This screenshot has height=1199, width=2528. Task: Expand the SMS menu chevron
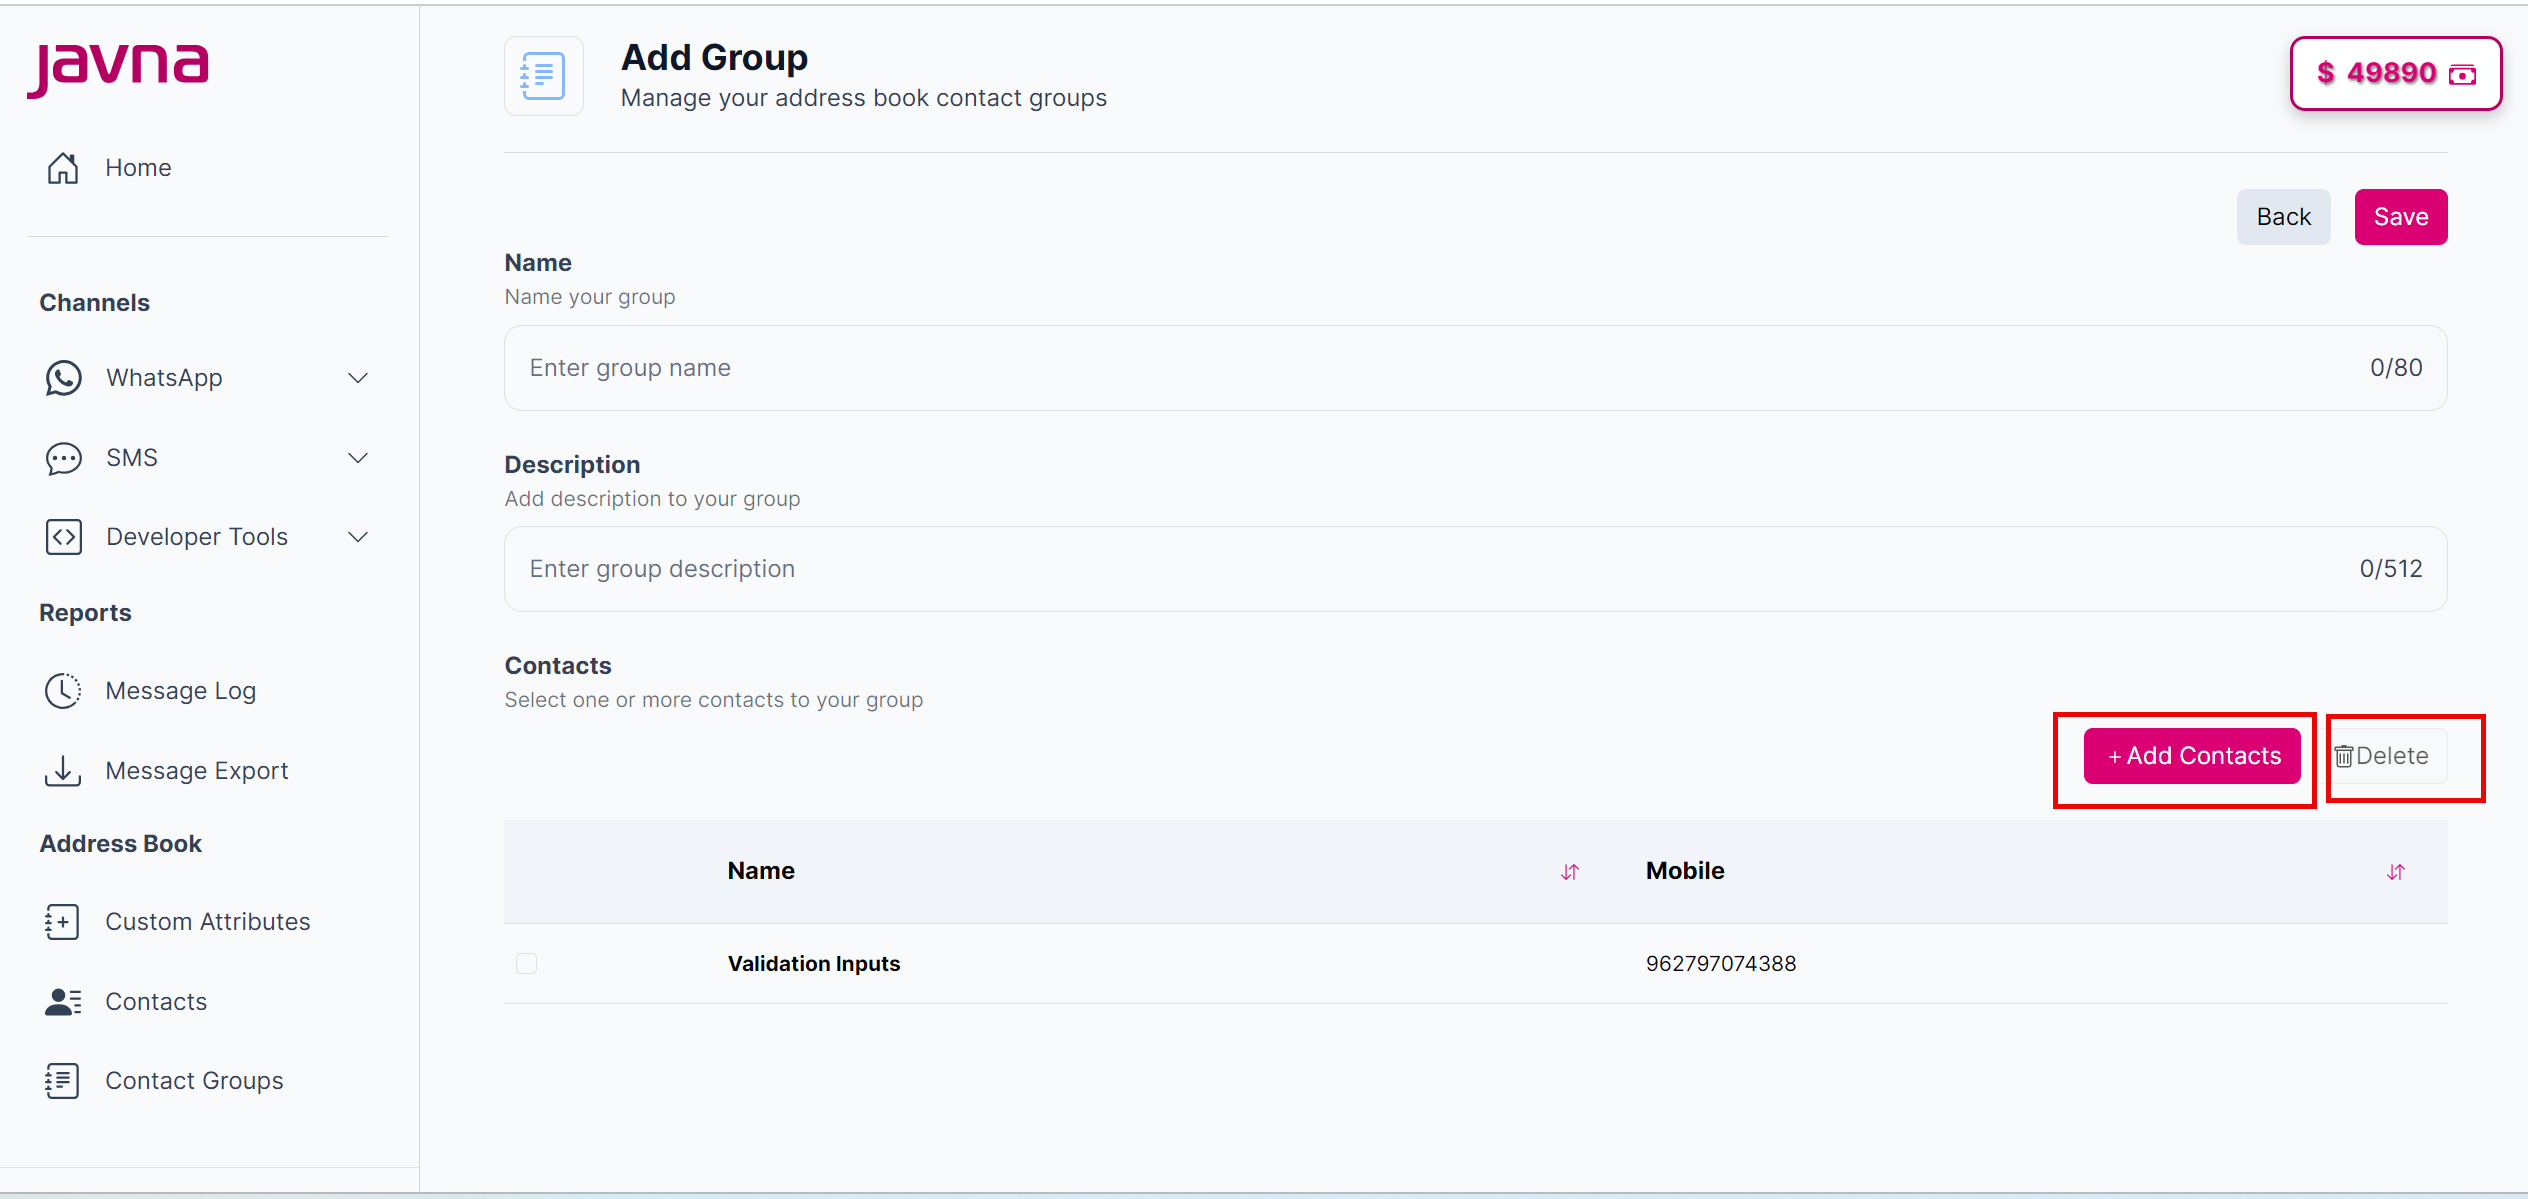tap(358, 458)
